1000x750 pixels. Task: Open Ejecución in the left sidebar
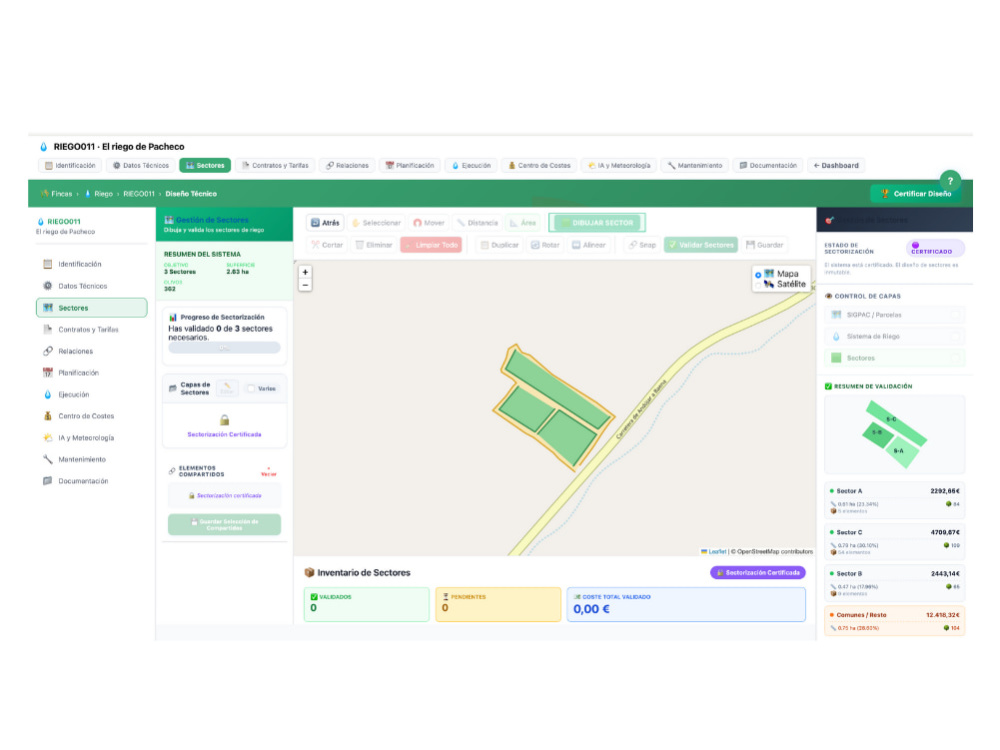tap(91, 394)
